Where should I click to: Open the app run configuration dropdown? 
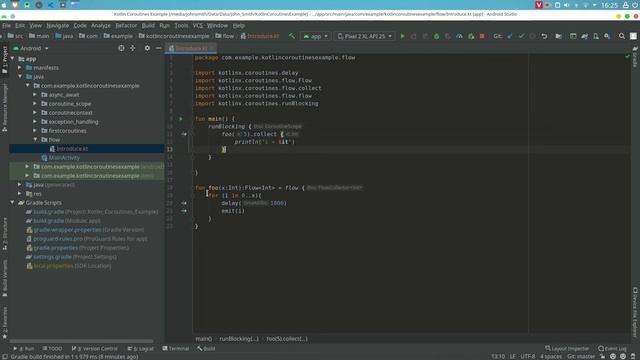(x=315, y=36)
